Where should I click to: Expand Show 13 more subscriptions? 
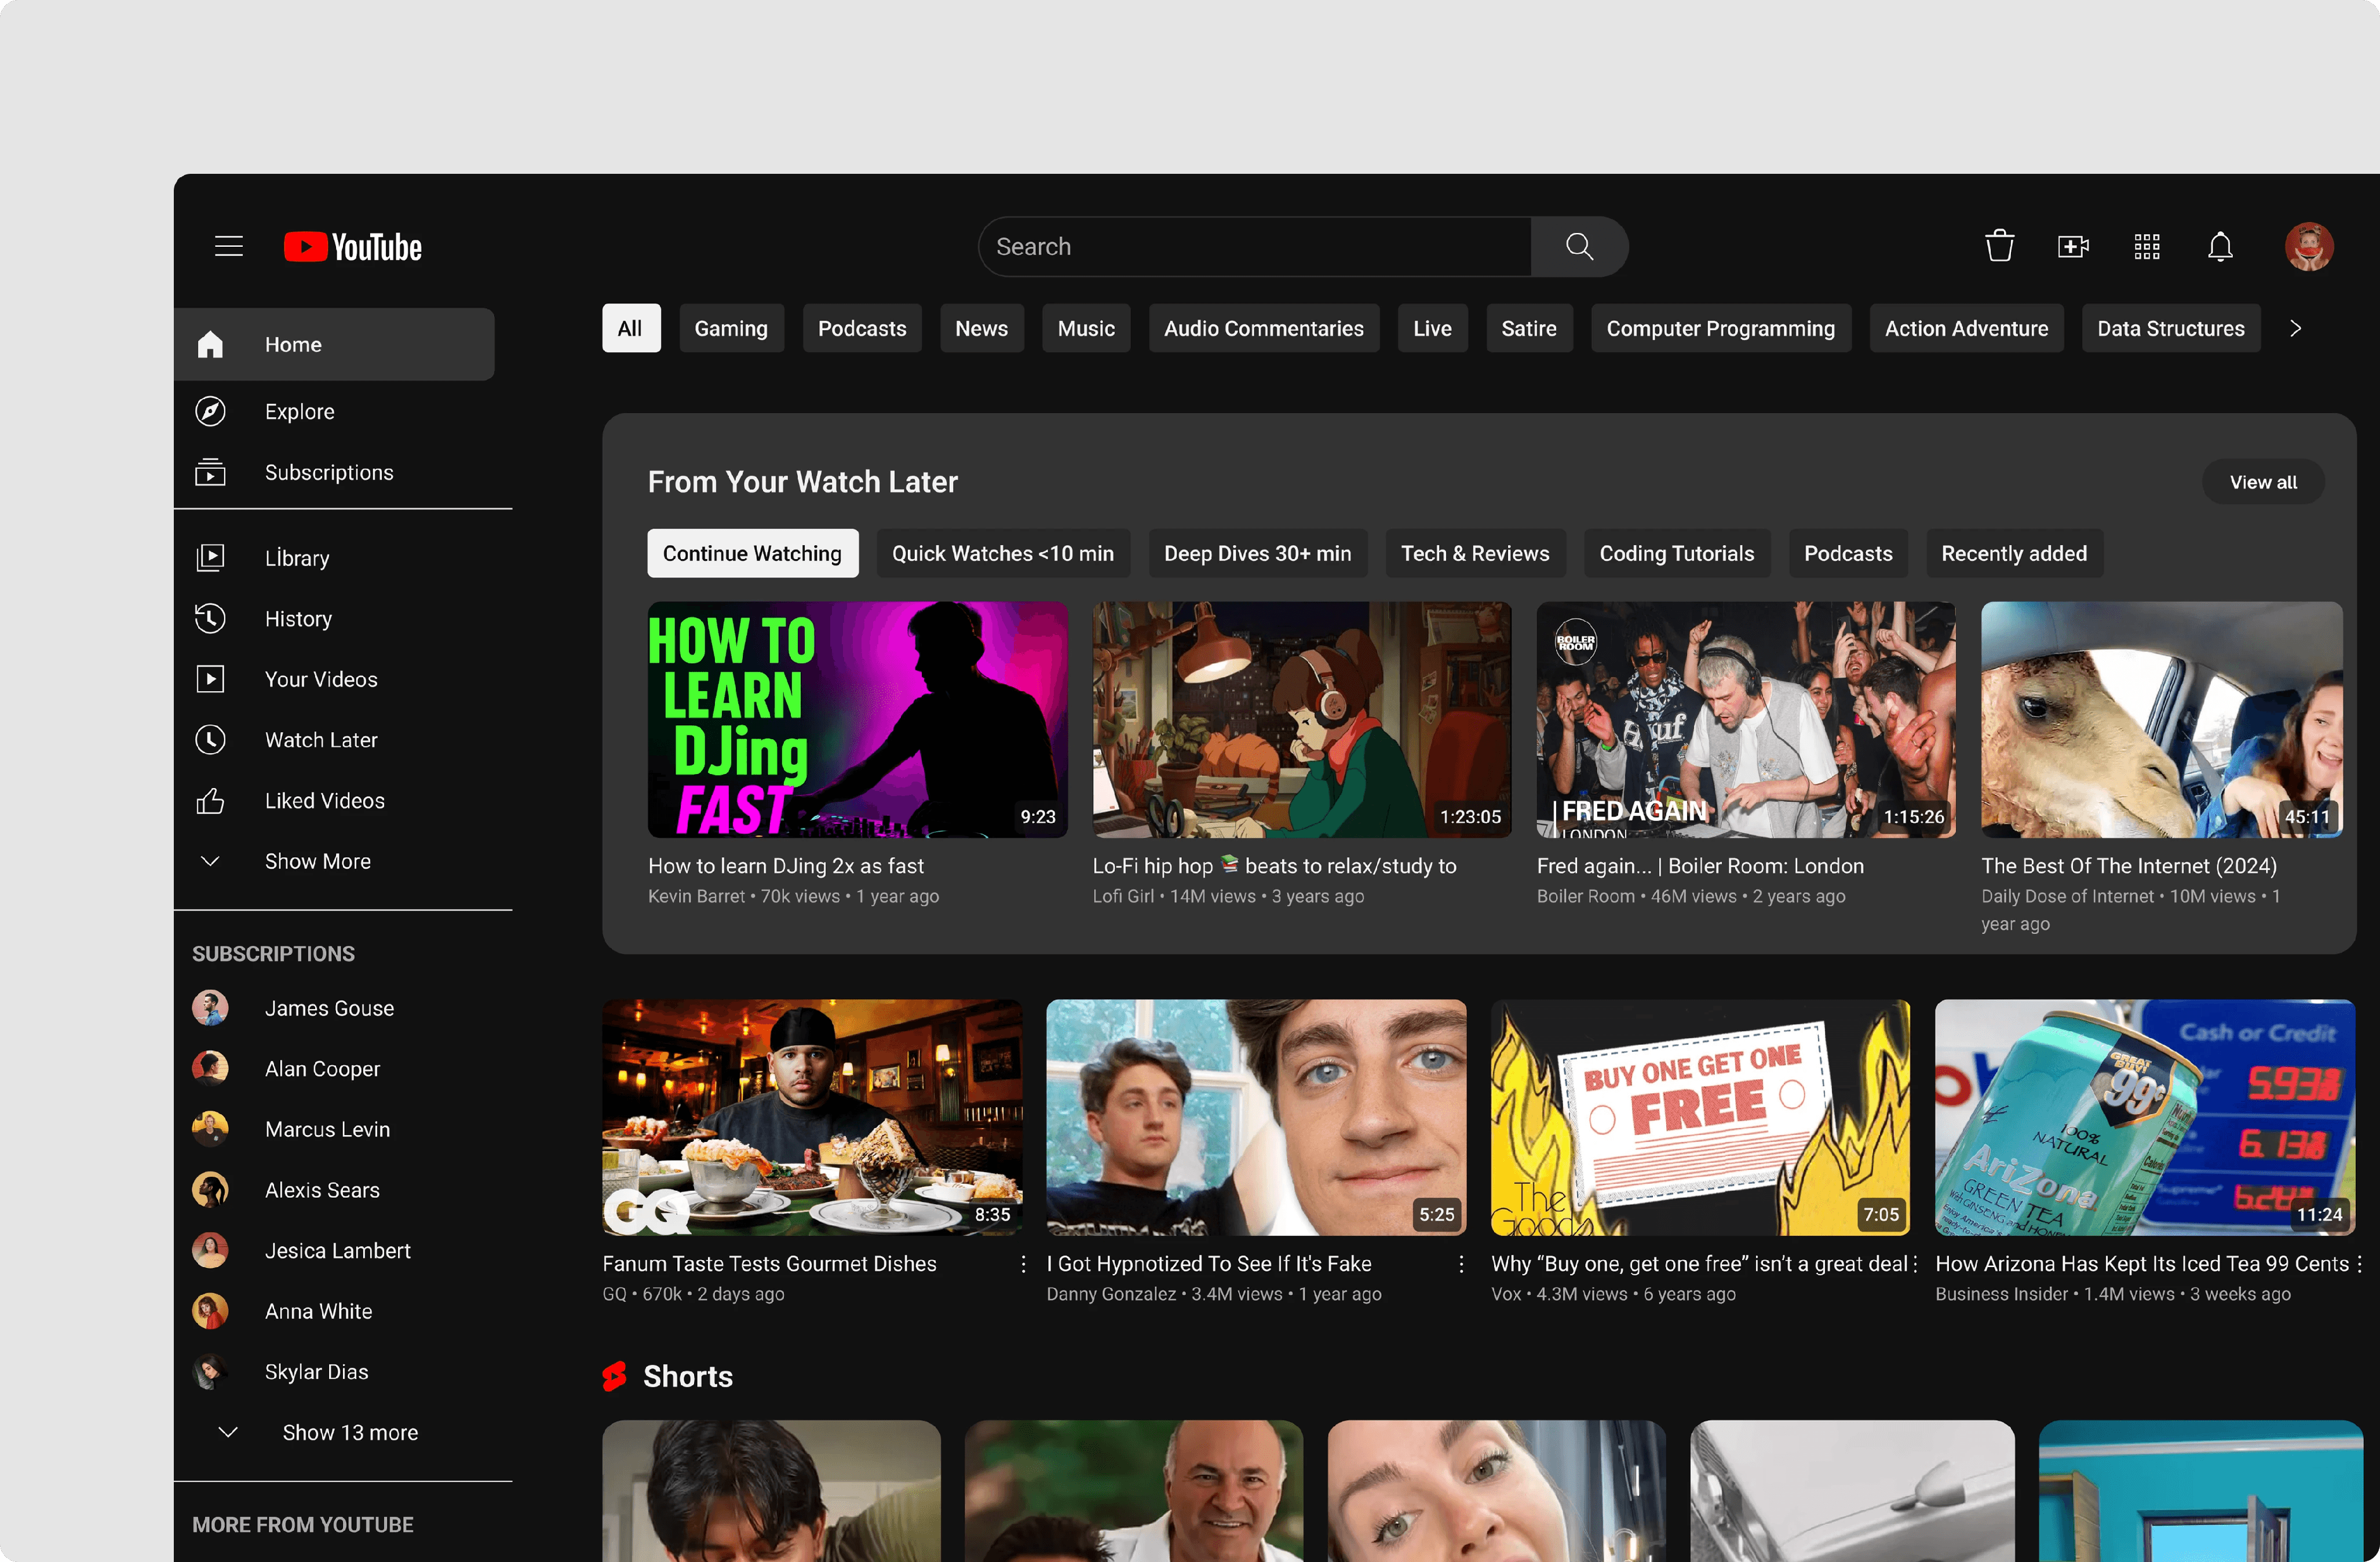tap(349, 1432)
